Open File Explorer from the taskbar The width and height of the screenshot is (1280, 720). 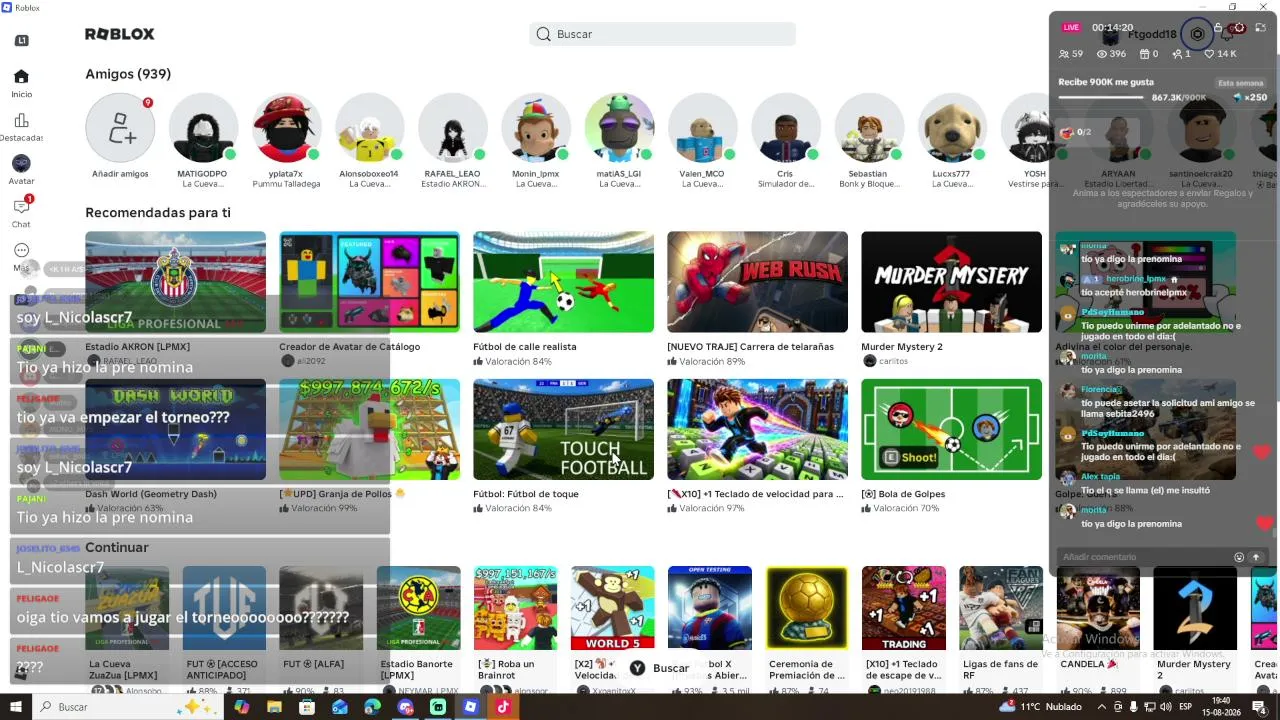pyautogui.click(x=274, y=707)
